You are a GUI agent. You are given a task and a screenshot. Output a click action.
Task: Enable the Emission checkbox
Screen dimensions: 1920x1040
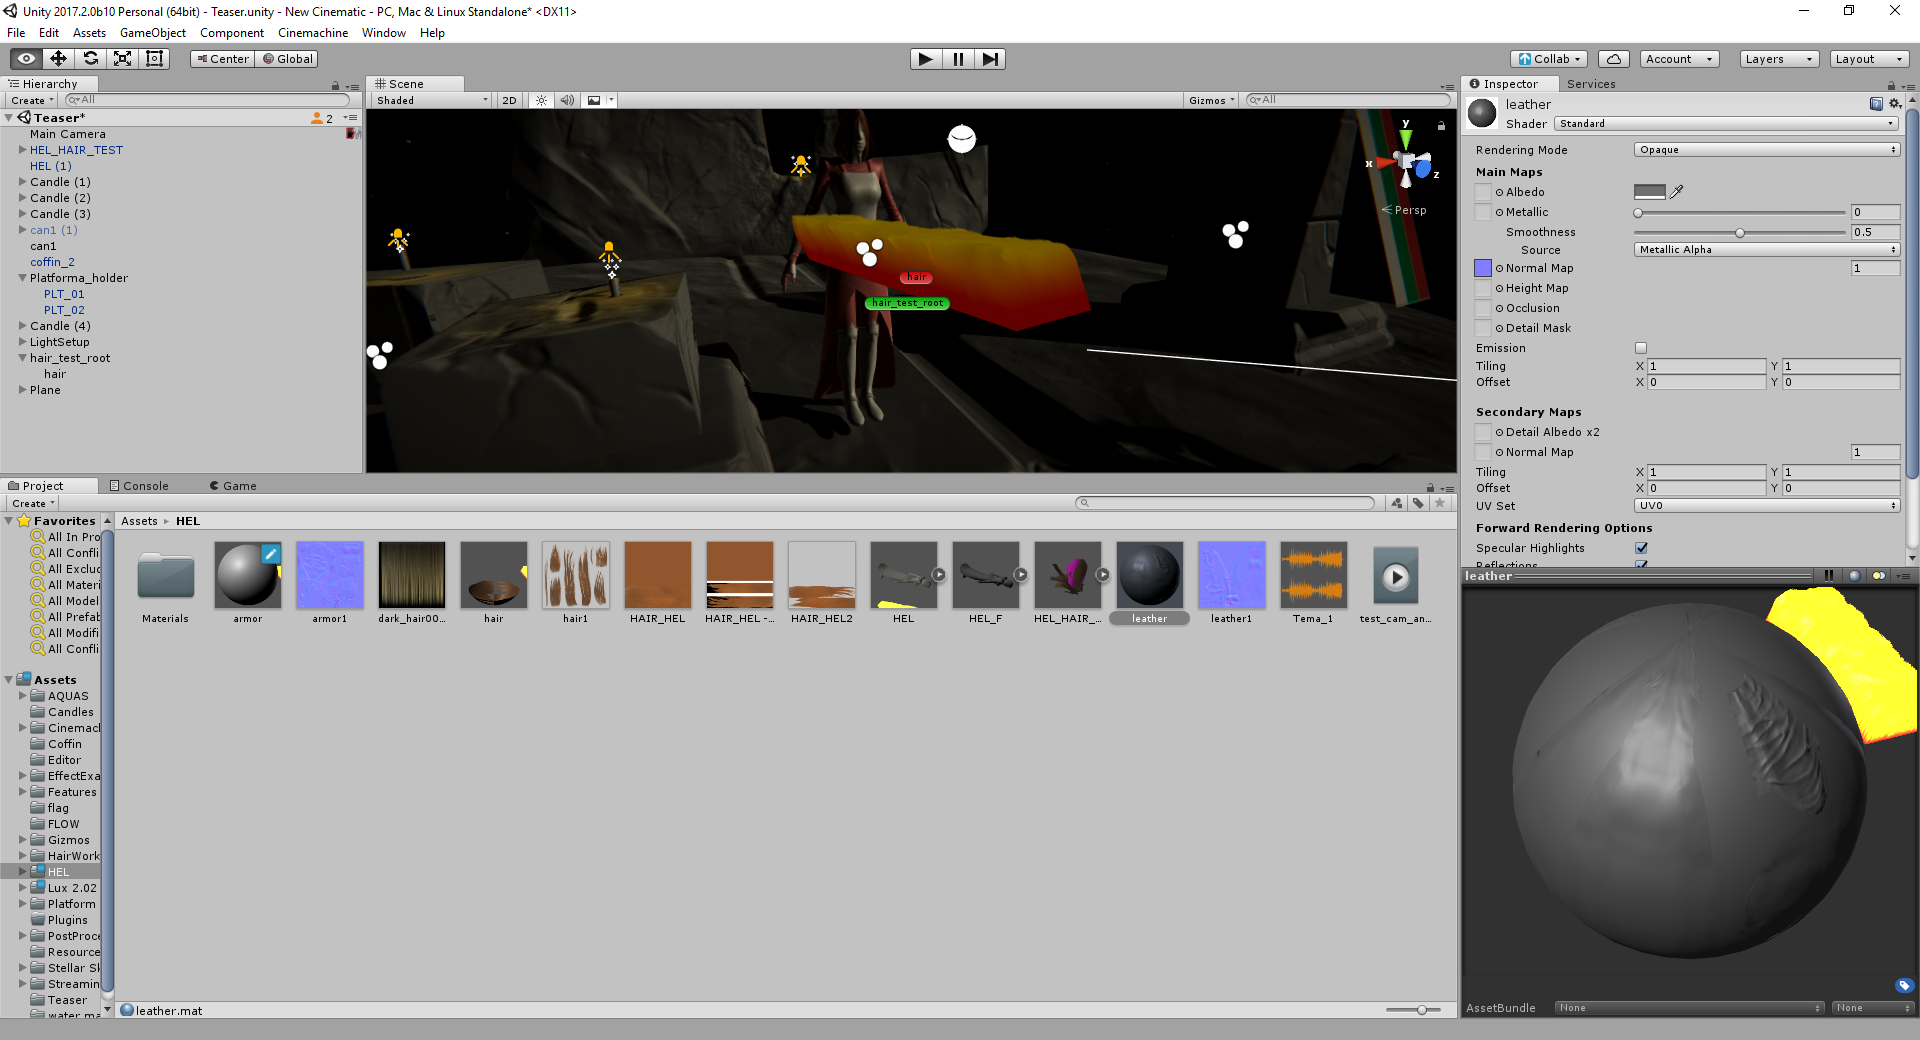click(x=1641, y=348)
